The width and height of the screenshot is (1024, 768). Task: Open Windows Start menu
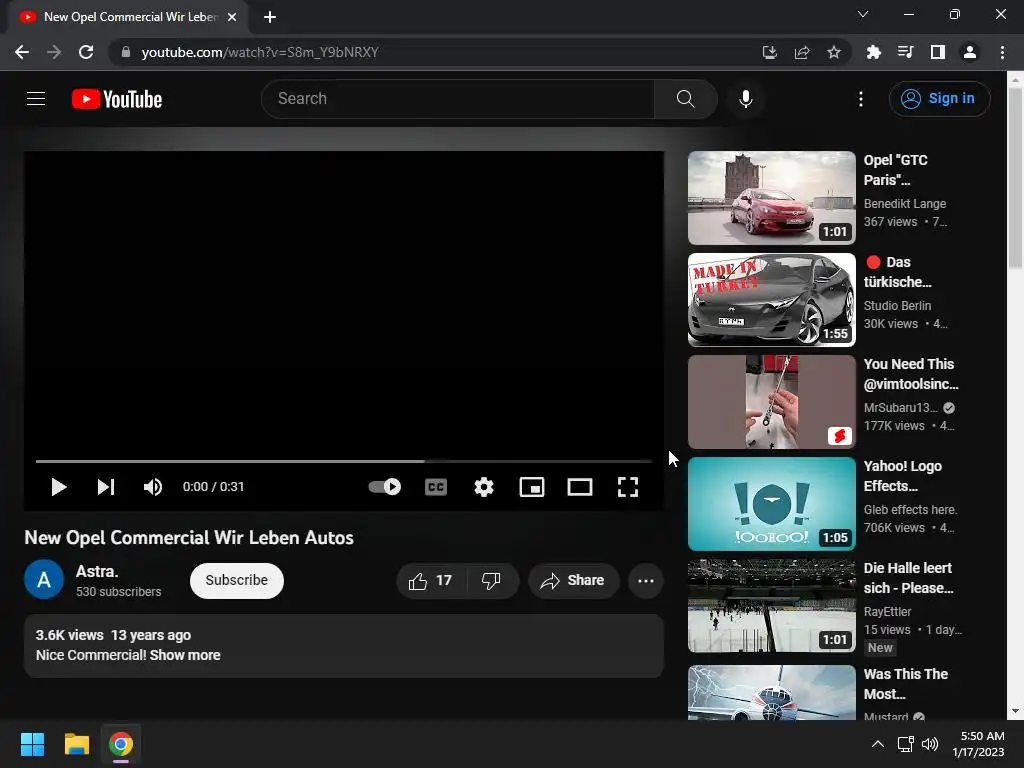[x=32, y=744]
